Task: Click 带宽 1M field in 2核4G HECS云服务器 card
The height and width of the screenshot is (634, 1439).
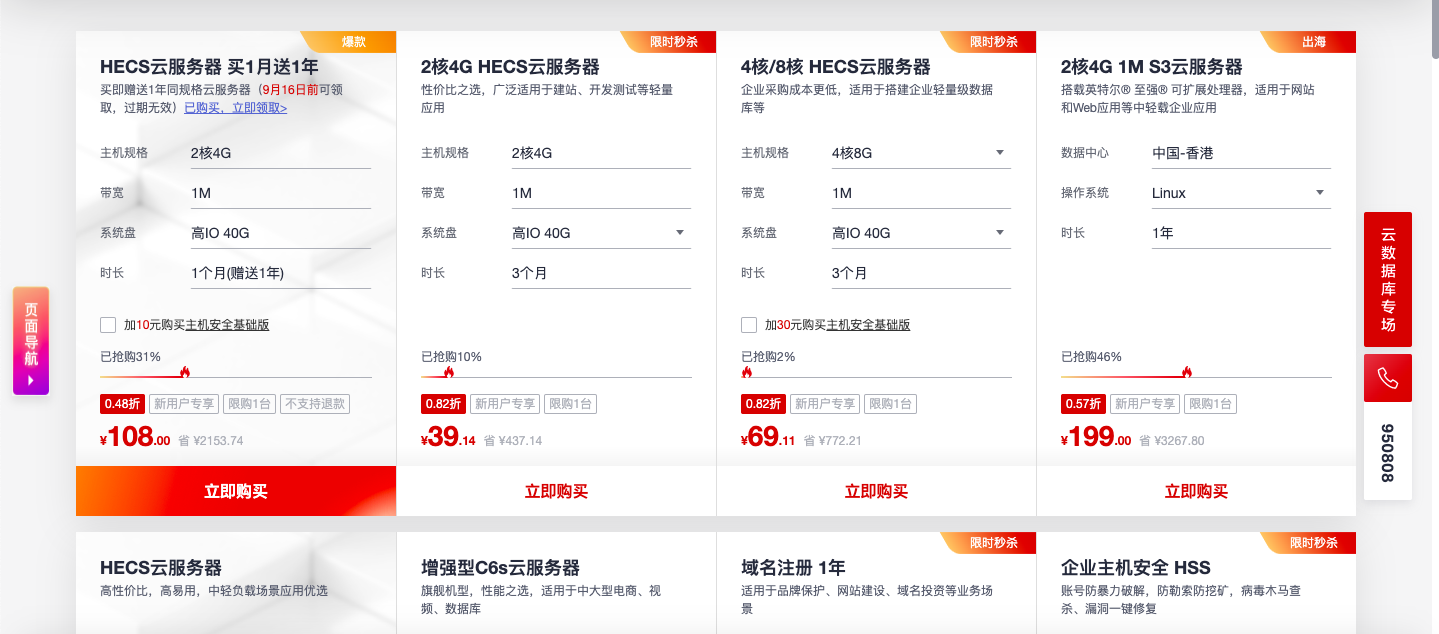Action: (601, 193)
